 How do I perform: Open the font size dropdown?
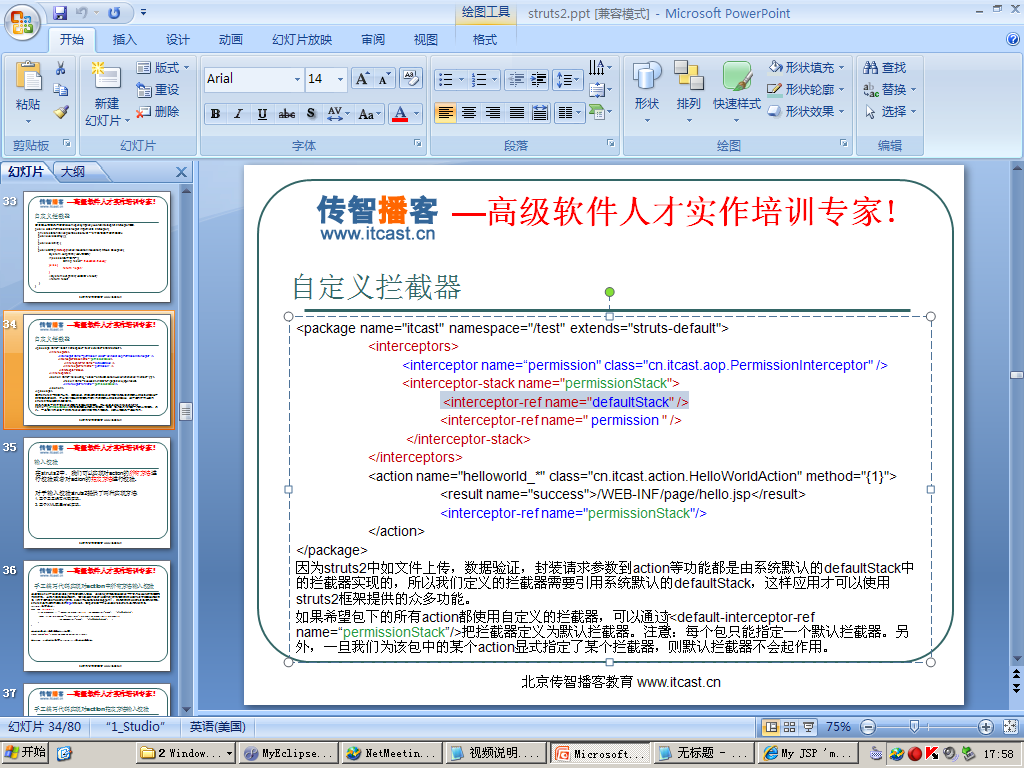[x=340, y=79]
